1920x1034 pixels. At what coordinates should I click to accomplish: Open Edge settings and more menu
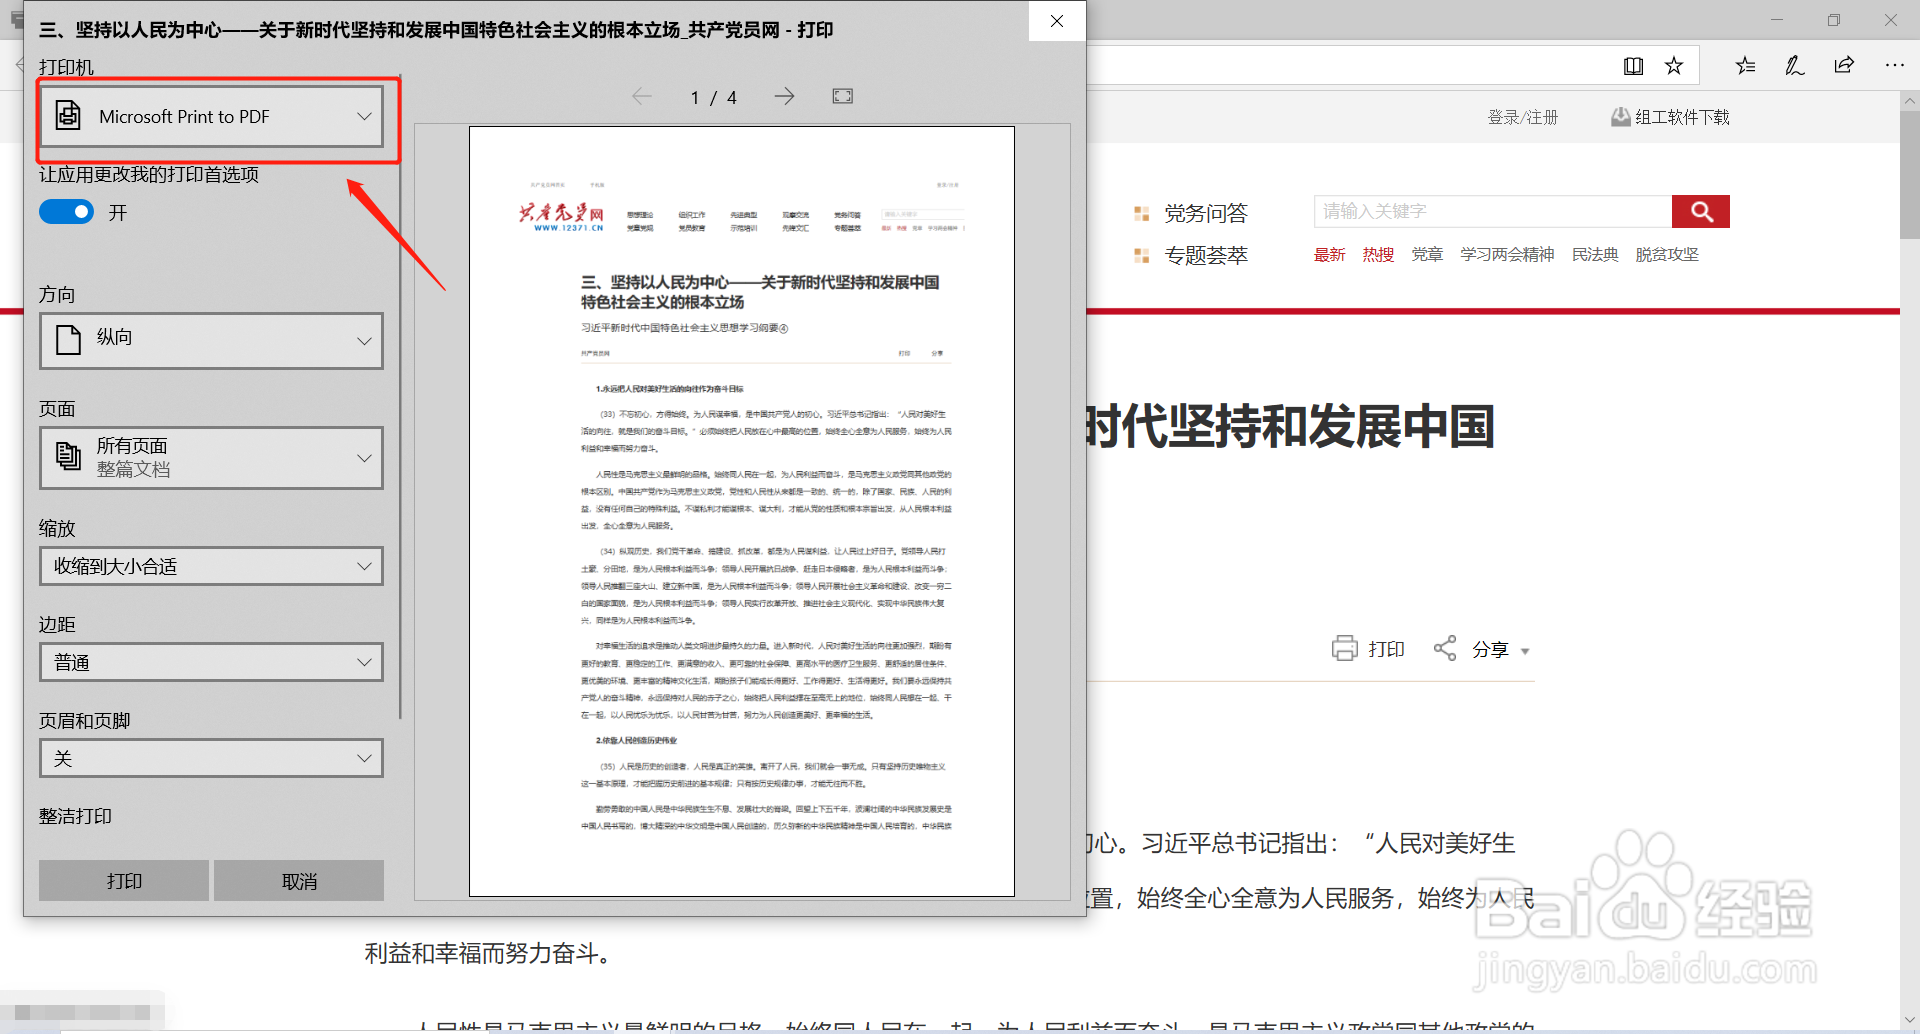[x=1894, y=66]
